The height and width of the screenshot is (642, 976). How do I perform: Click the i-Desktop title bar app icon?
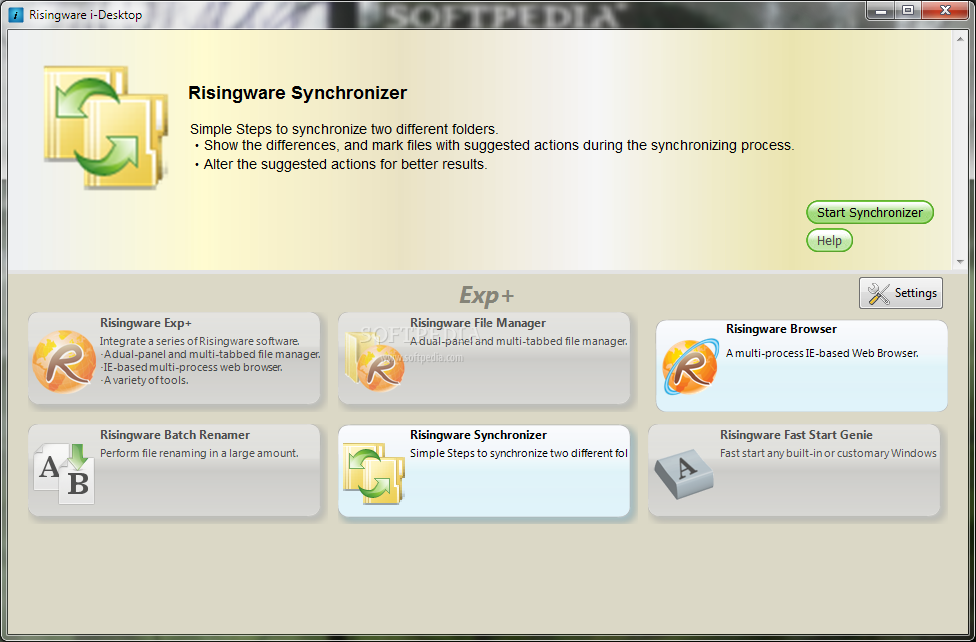(x=17, y=14)
